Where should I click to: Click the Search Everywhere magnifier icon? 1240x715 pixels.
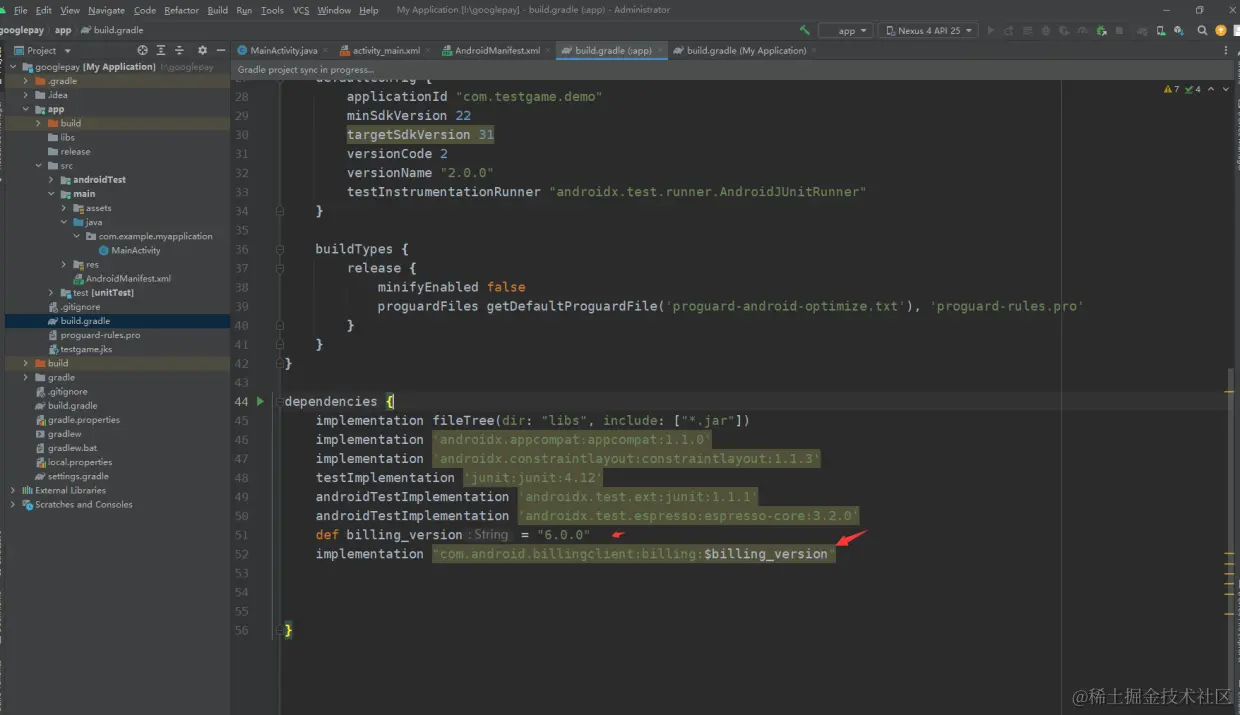point(1202,30)
